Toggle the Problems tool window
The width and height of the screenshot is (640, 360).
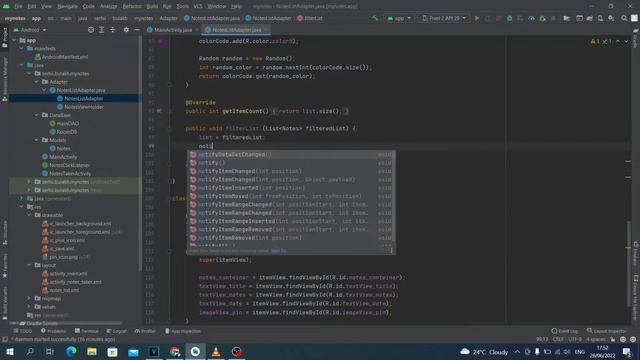tap(53, 331)
